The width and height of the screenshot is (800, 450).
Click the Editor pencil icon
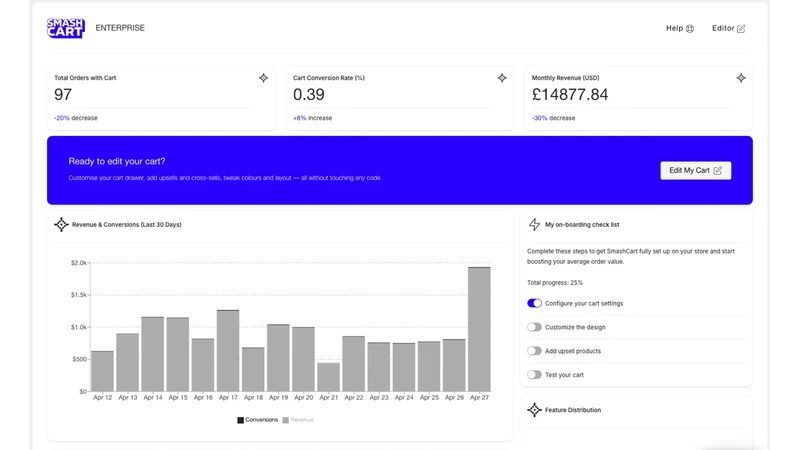[x=741, y=29]
